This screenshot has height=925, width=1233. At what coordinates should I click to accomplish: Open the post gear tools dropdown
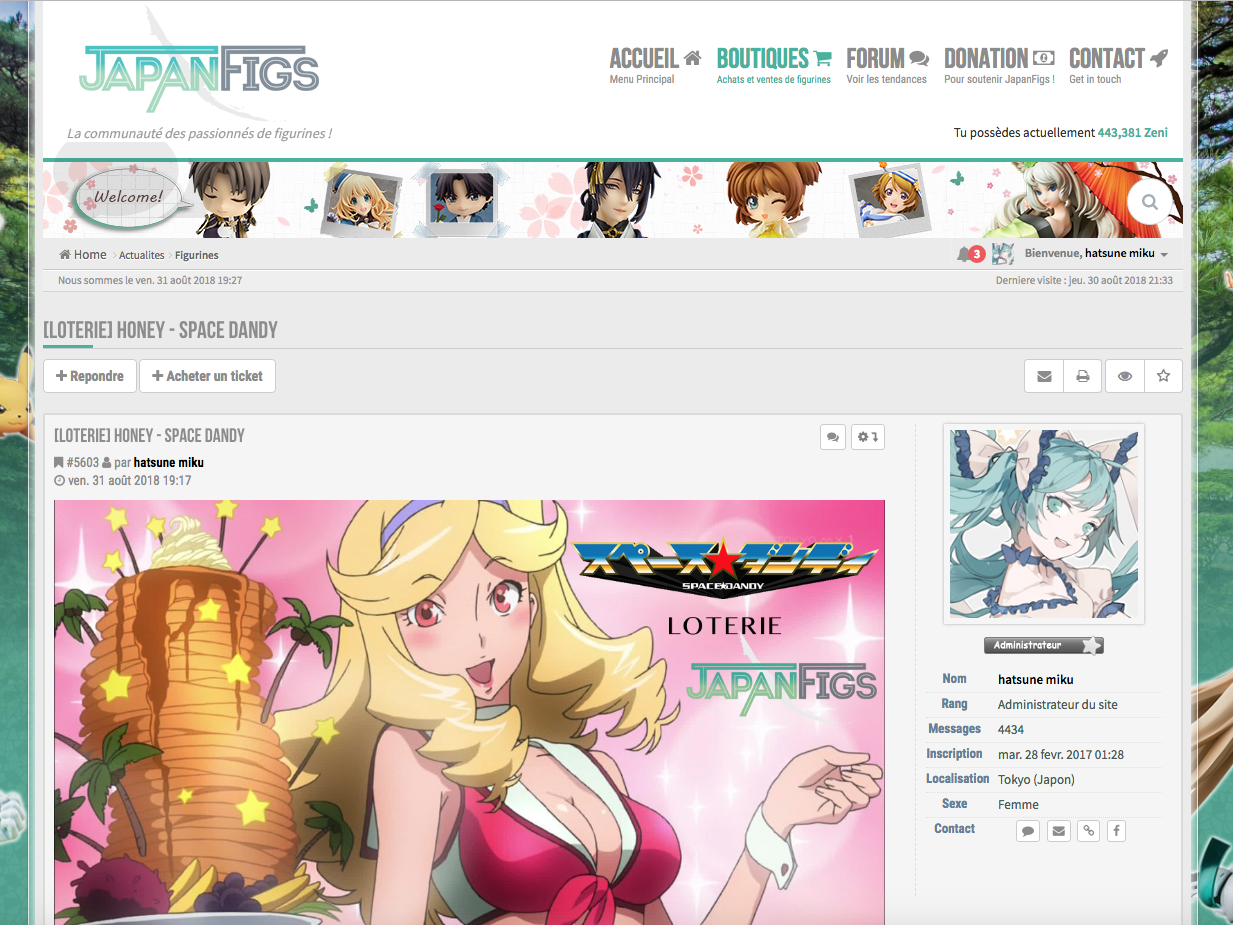coord(868,437)
